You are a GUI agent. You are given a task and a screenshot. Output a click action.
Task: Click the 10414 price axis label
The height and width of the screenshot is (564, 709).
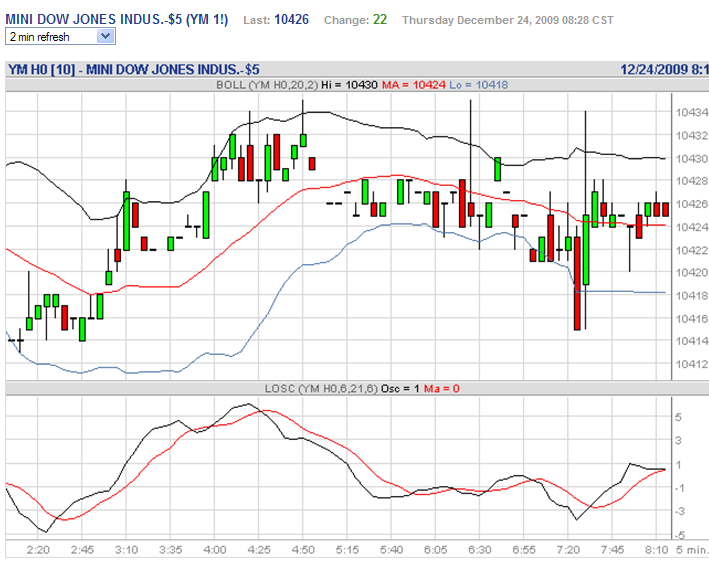point(692,341)
